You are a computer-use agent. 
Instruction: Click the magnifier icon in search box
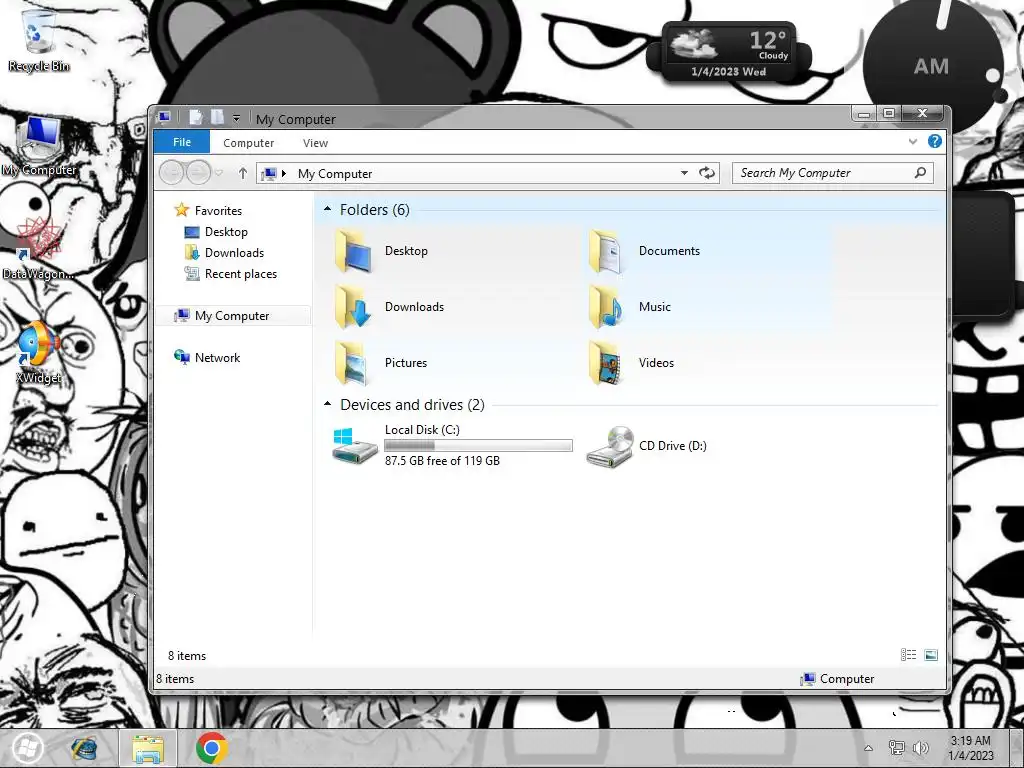920,173
